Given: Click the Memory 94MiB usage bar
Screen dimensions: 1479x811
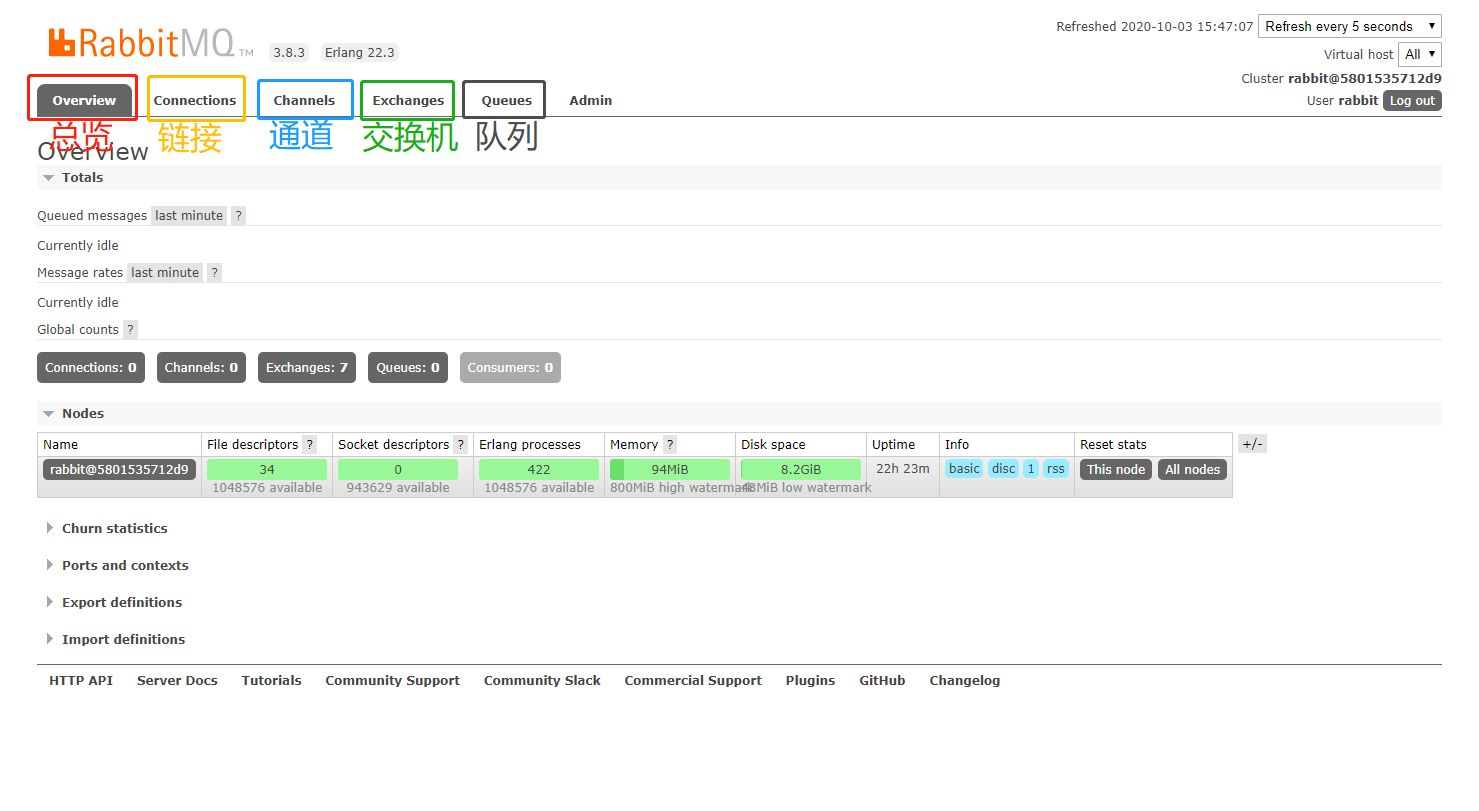Looking at the screenshot, I should 670,470.
